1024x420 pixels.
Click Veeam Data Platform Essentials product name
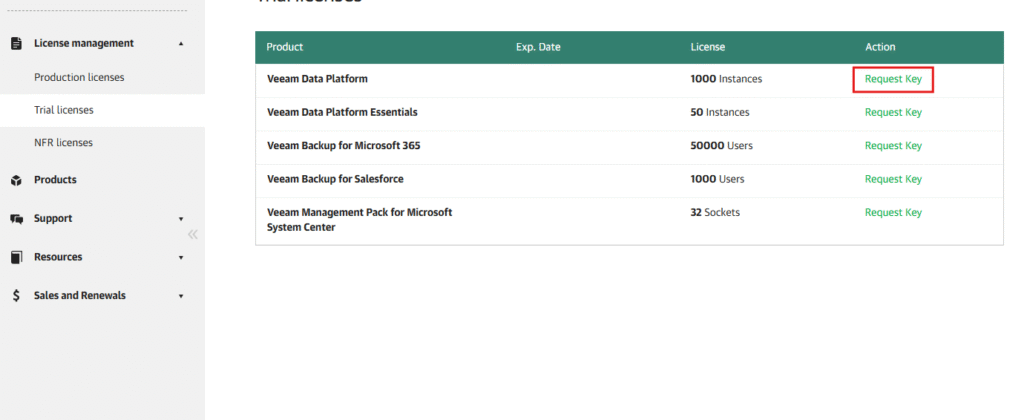pyautogui.click(x=342, y=112)
